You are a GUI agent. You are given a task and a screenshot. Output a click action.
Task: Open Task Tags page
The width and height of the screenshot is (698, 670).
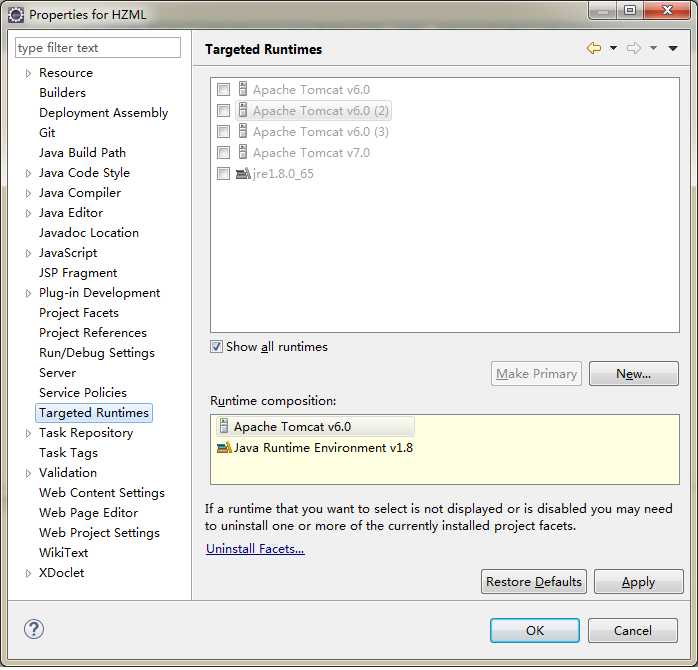(68, 453)
